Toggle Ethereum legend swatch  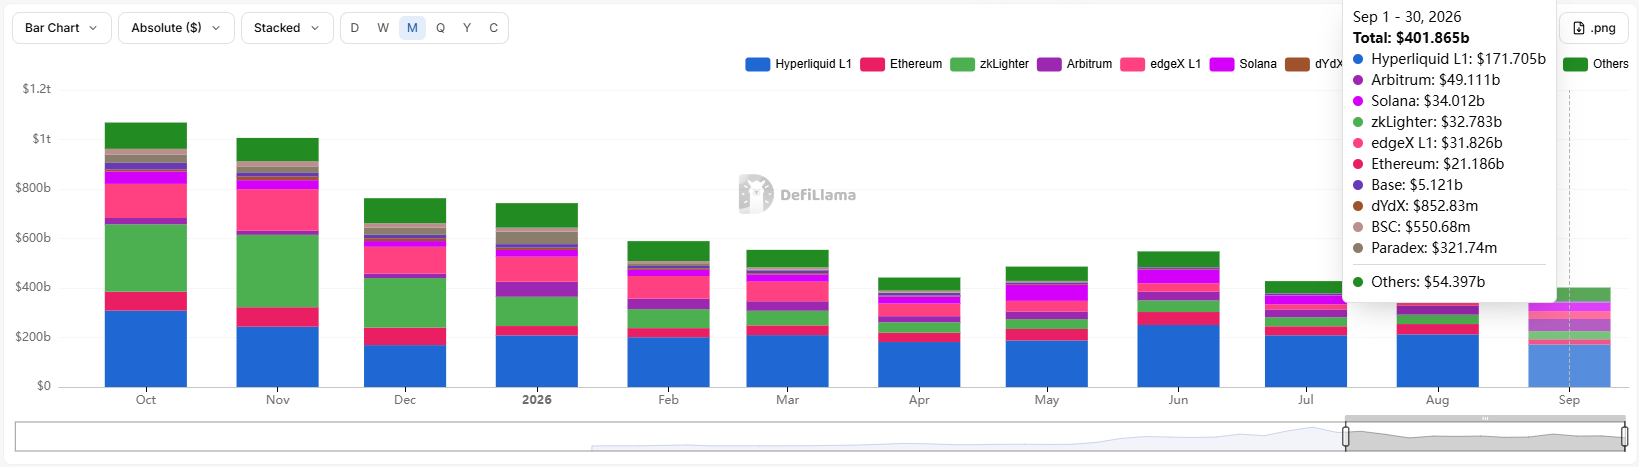point(872,64)
